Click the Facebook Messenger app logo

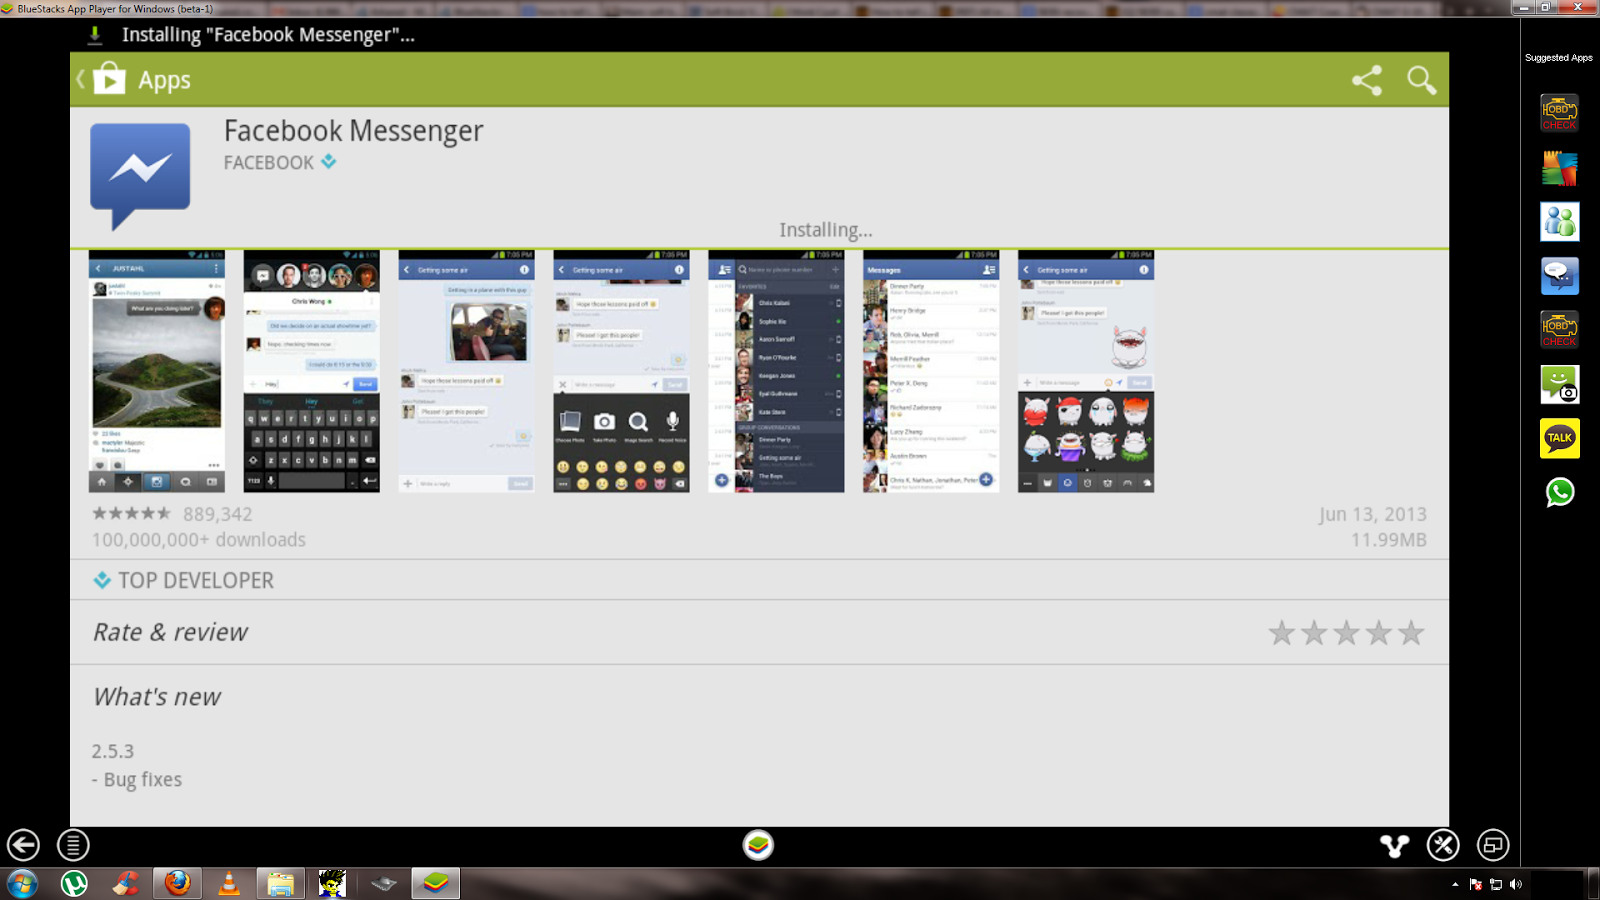point(140,176)
